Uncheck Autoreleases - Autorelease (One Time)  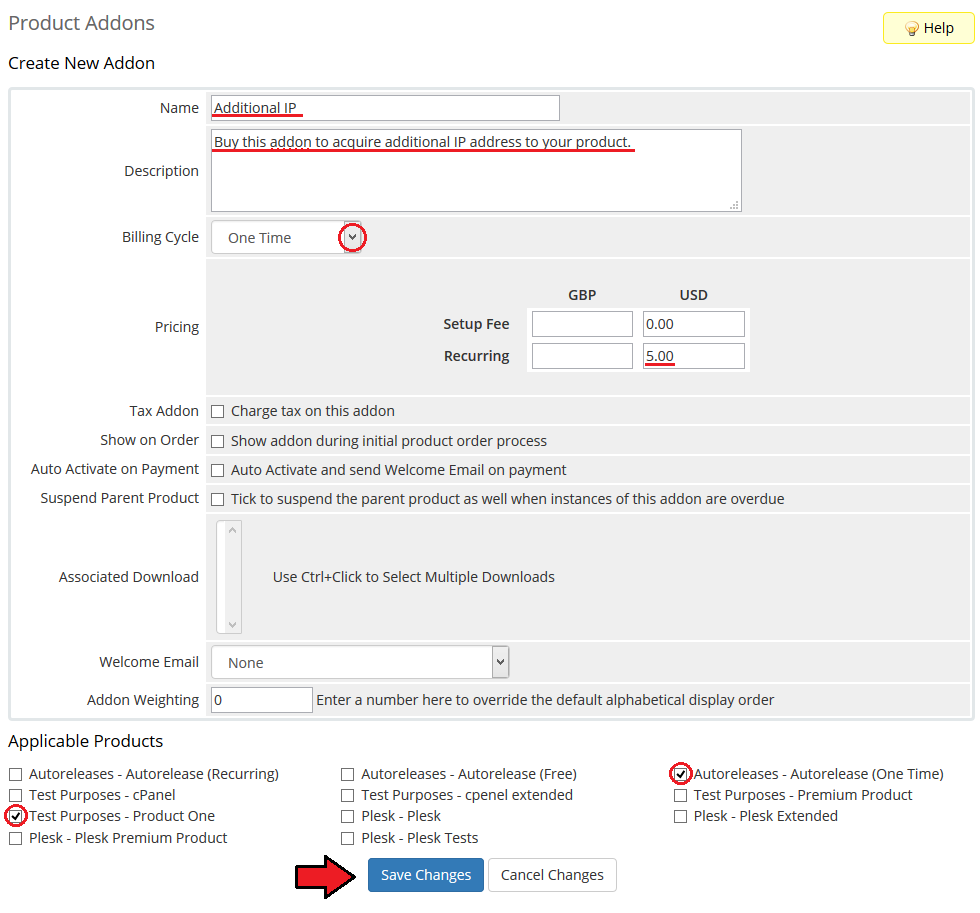click(x=681, y=774)
